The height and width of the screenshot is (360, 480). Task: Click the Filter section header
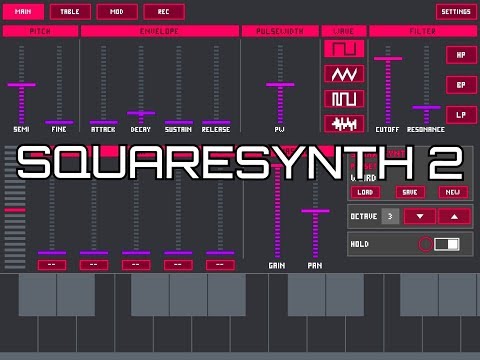coord(423,31)
